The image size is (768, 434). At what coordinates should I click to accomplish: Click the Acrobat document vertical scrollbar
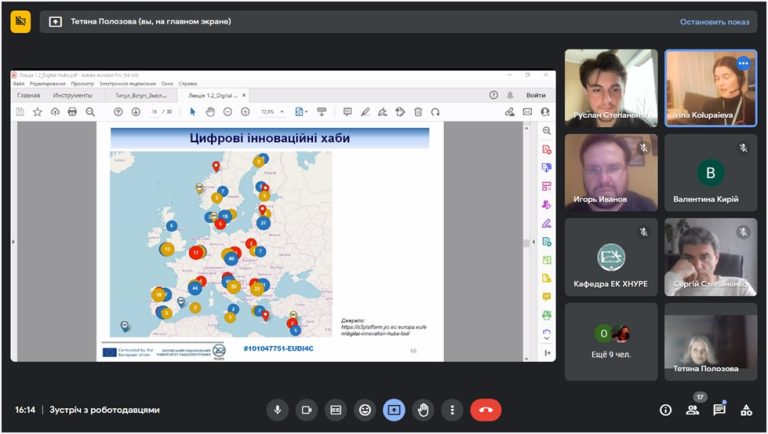tap(527, 242)
